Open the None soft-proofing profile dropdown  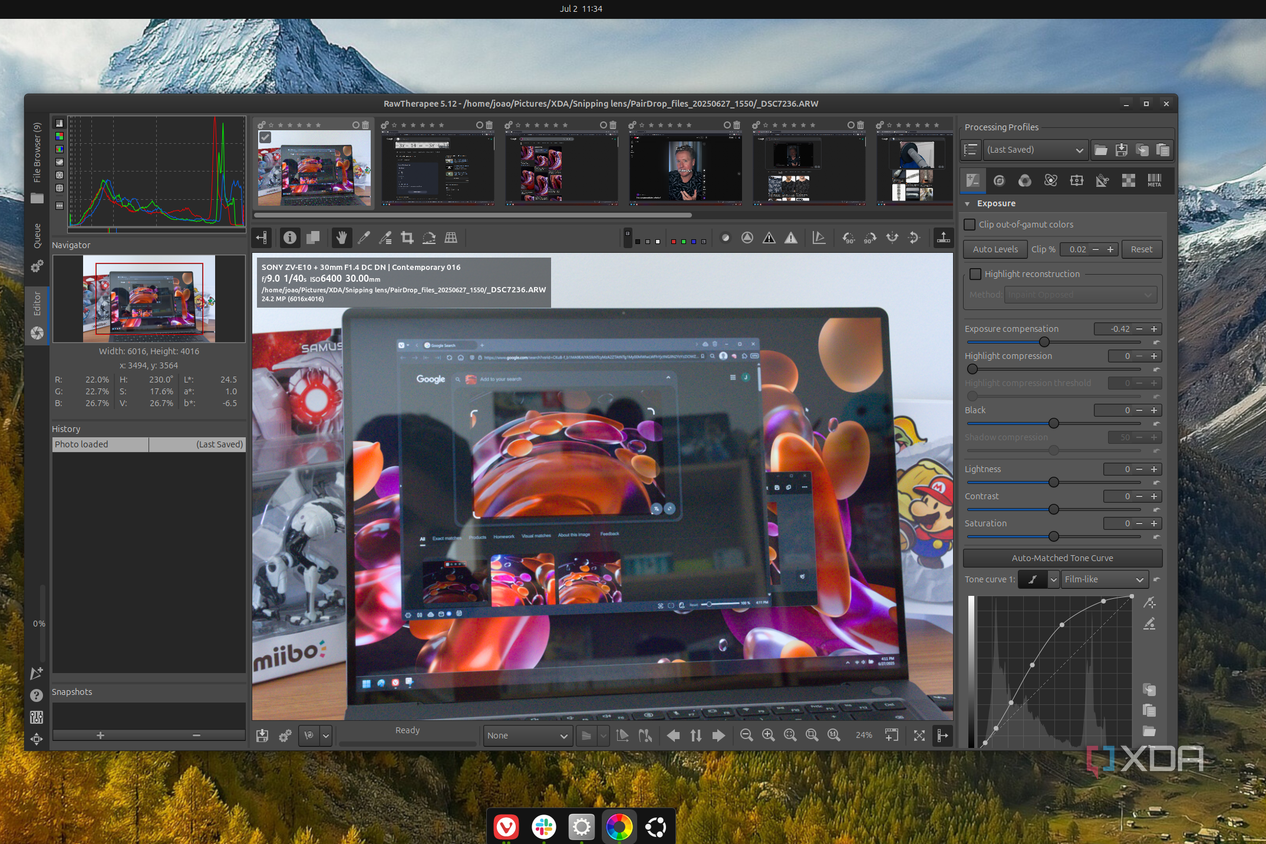[527, 735]
